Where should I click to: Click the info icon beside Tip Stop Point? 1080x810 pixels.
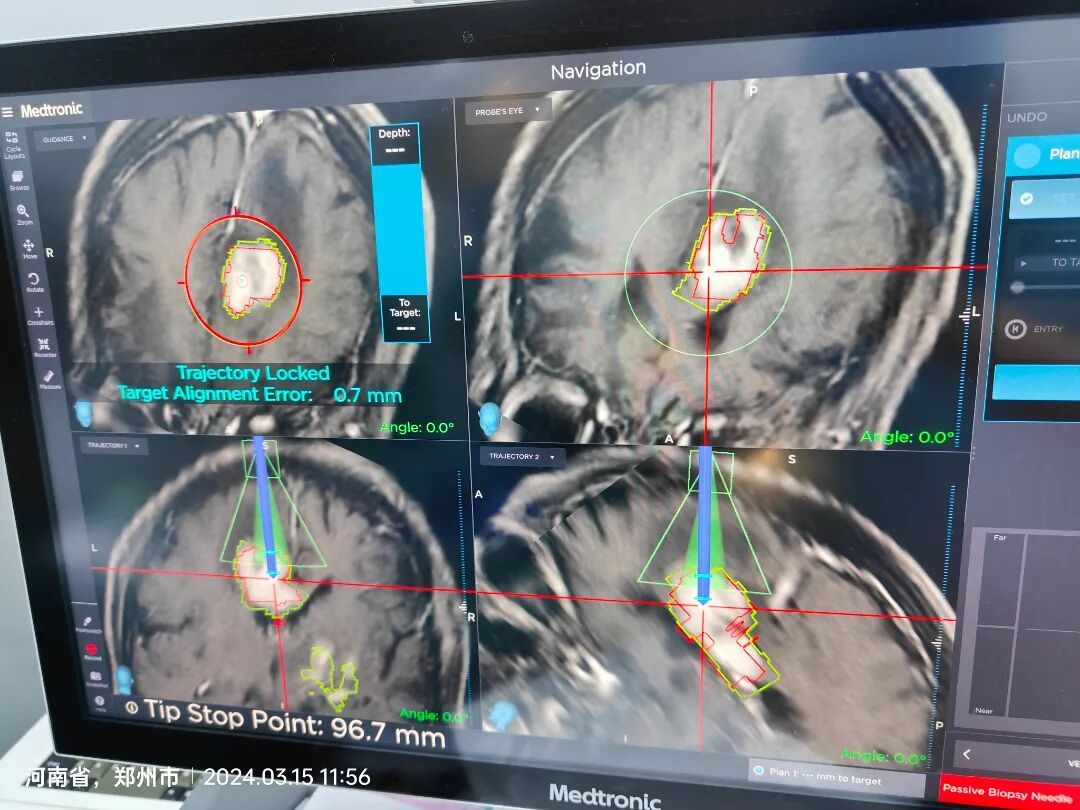[132, 707]
